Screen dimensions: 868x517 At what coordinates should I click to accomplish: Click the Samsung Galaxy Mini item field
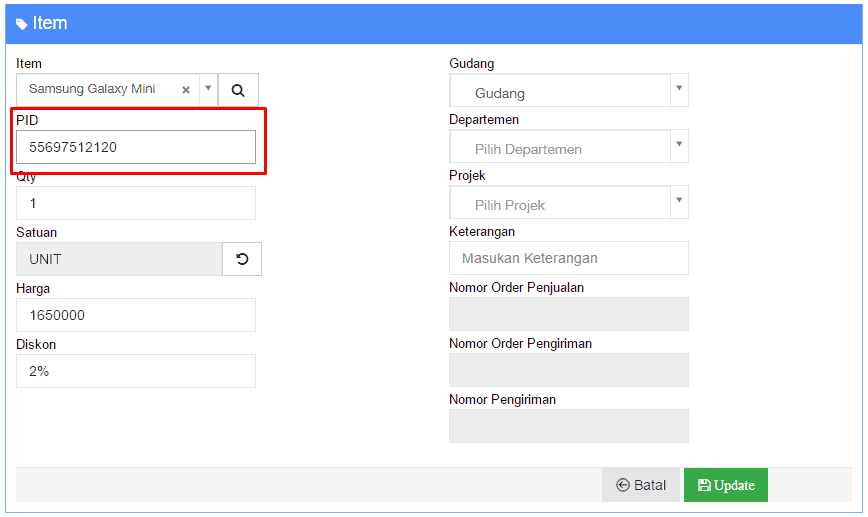click(x=108, y=90)
